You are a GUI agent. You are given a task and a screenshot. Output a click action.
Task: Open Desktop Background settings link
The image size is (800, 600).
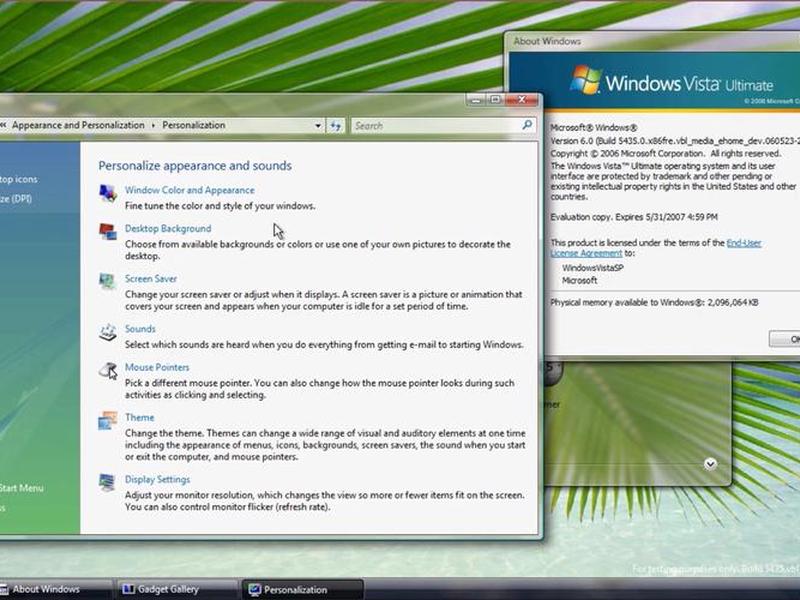[x=168, y=229]
